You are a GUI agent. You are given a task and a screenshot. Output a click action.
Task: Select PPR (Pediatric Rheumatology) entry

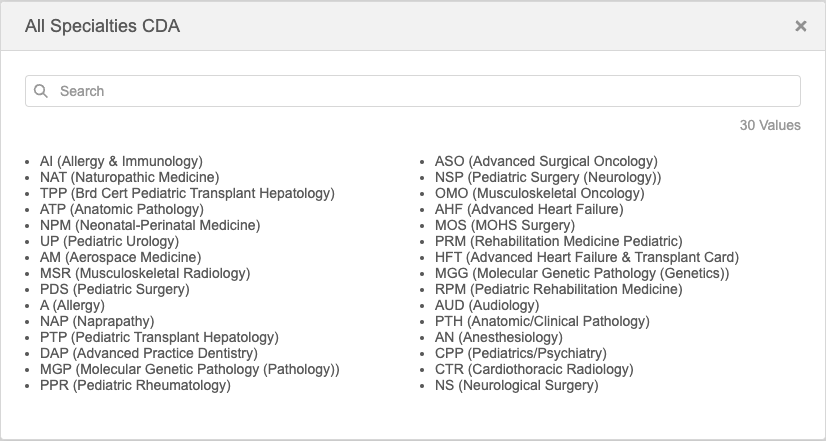tap(135, 385)
